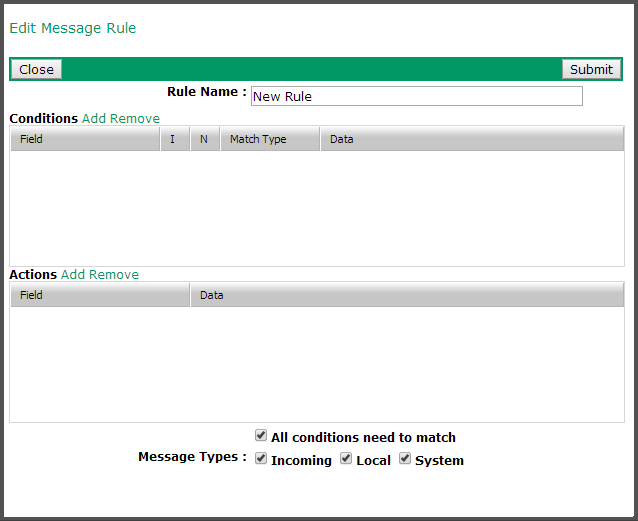Click the Edit Message Rule heading
Viewport: 638px width, 521px height.
pos(72,28)
